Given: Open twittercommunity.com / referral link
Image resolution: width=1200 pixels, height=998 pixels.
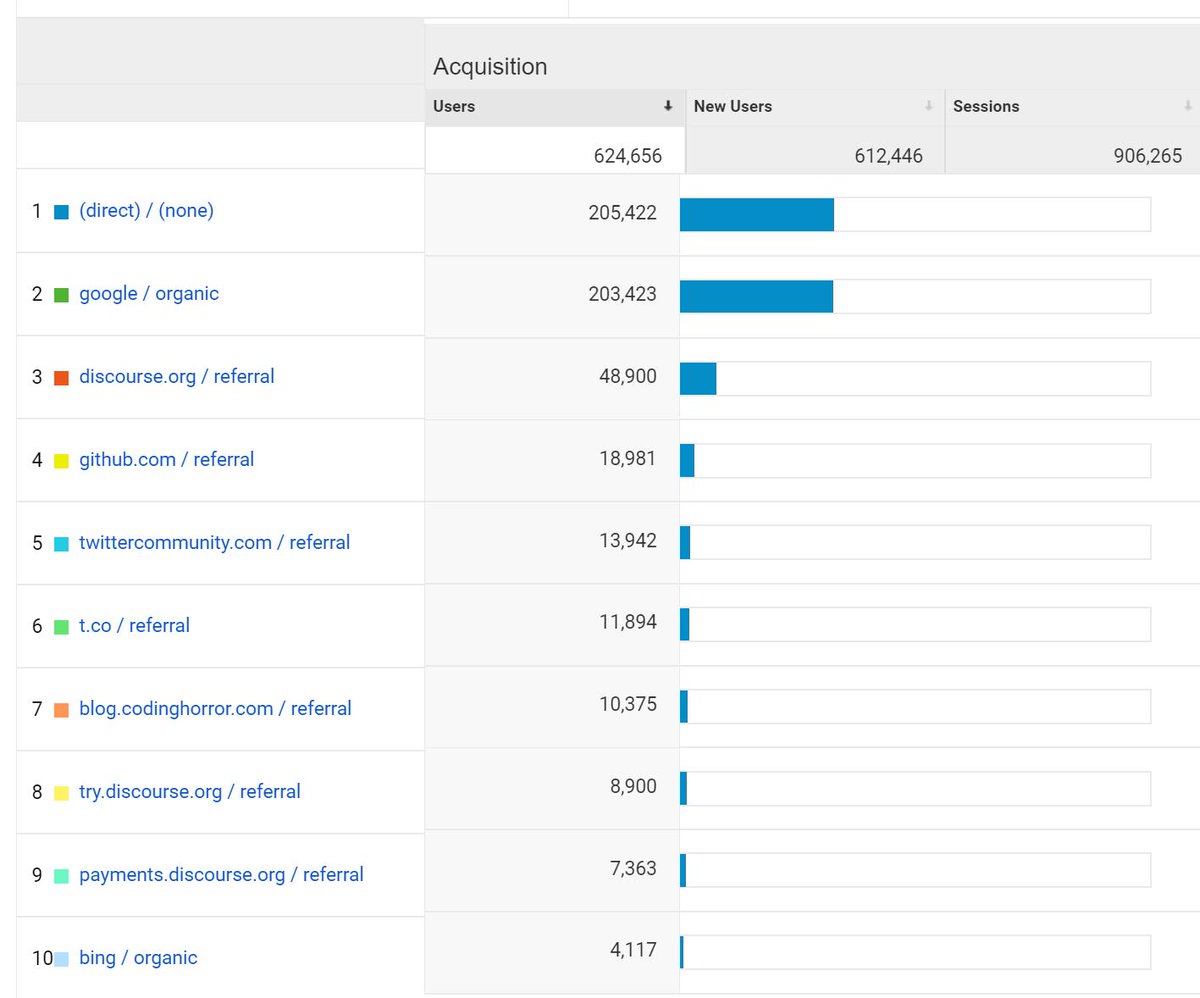Looking at the screenshot, I should 214,543.
